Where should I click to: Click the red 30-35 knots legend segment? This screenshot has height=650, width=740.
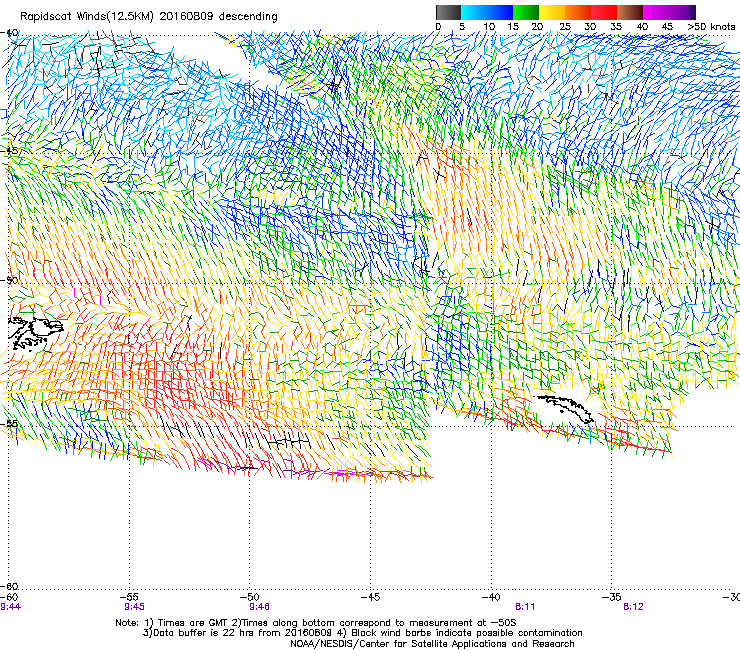pyautogui.click(x=604, y=12)
